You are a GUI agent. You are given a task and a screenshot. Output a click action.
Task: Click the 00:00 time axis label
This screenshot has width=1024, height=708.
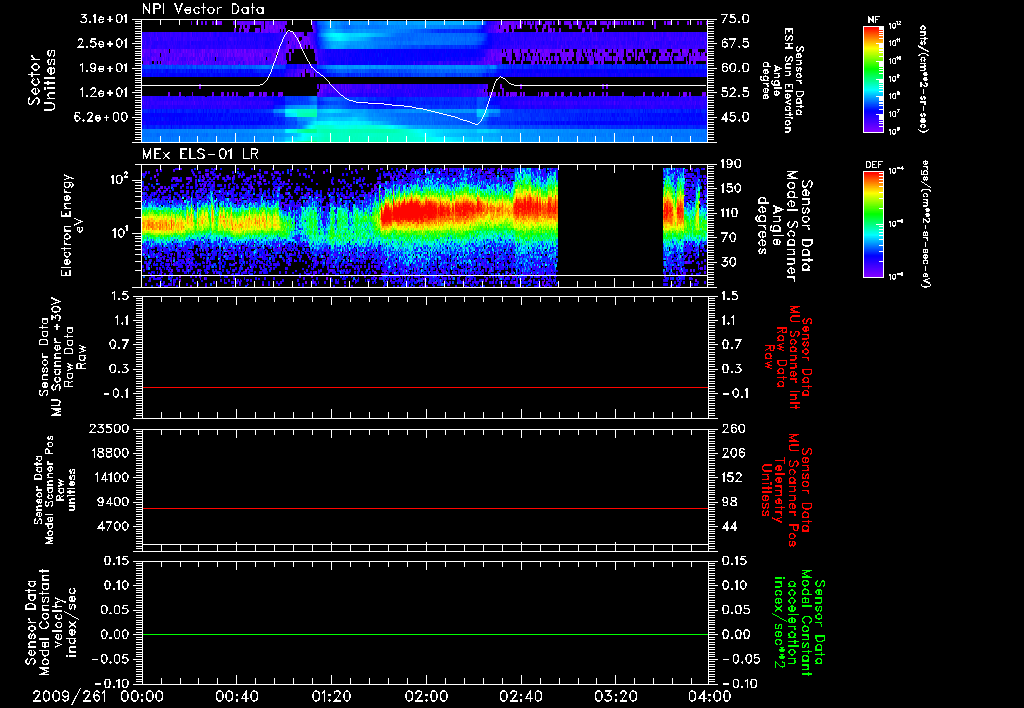coord(142,696)
